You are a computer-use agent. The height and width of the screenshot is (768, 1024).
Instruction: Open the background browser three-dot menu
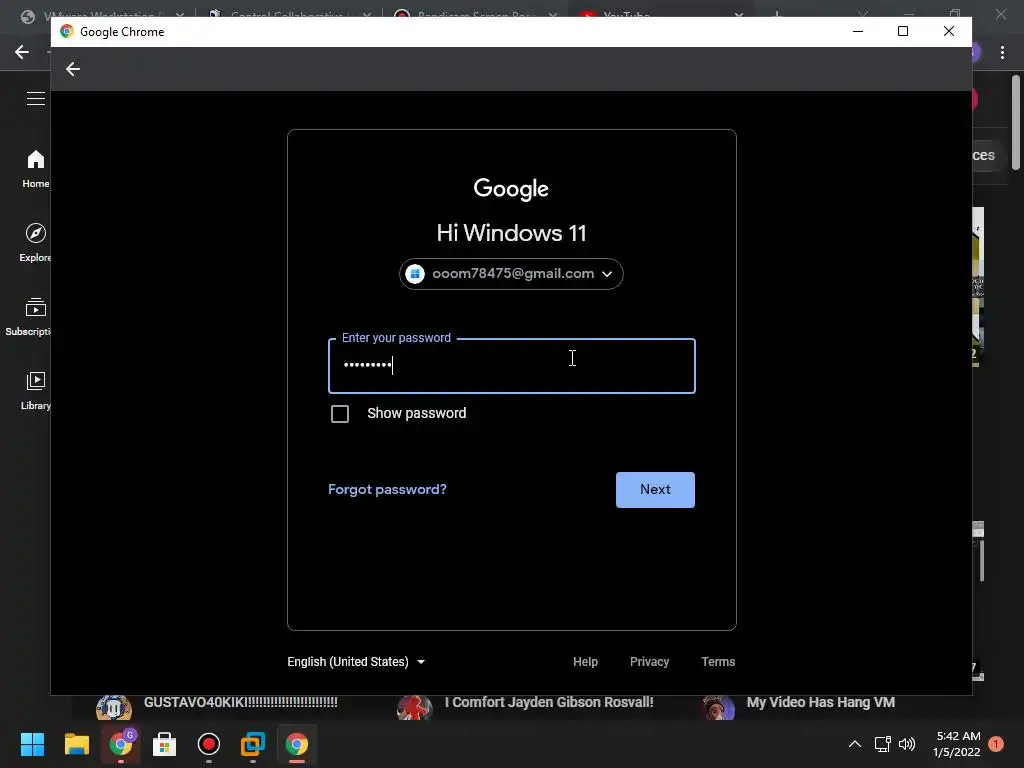pos(1002,52)
